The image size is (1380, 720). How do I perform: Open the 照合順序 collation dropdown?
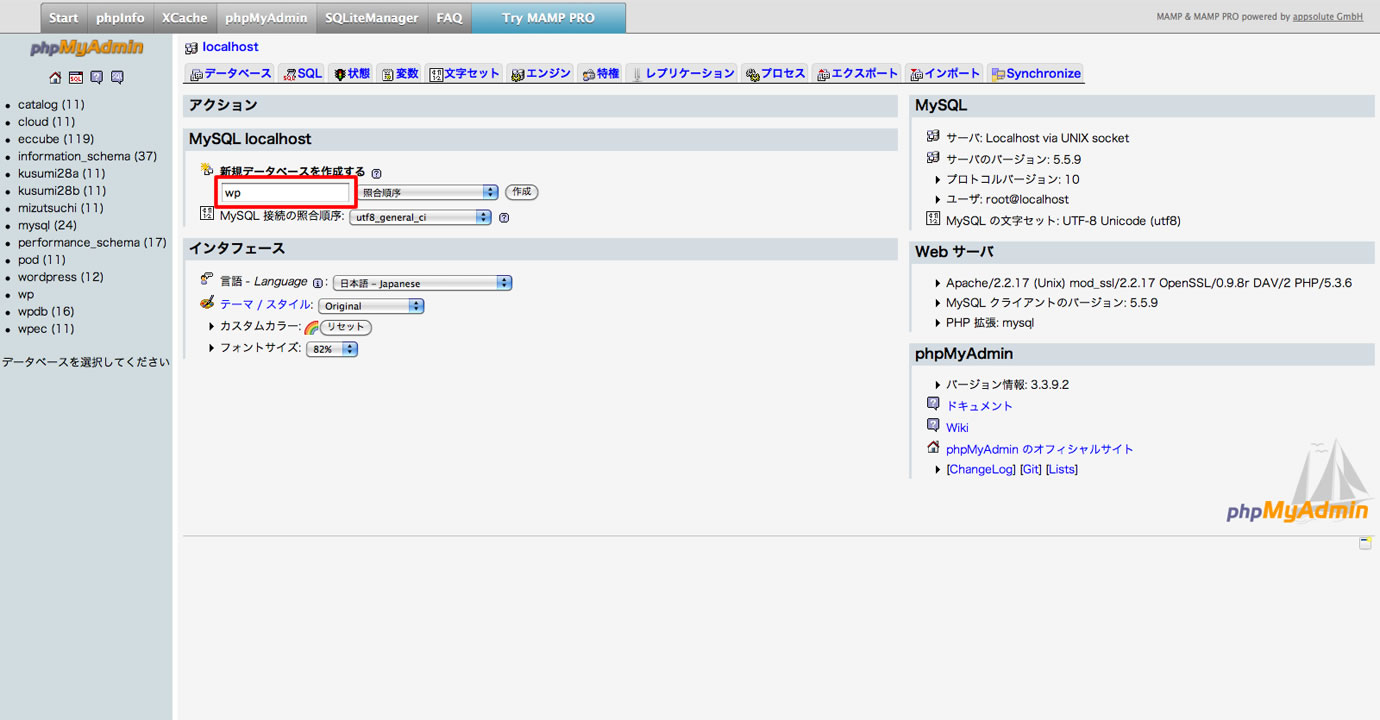point(428,192)
